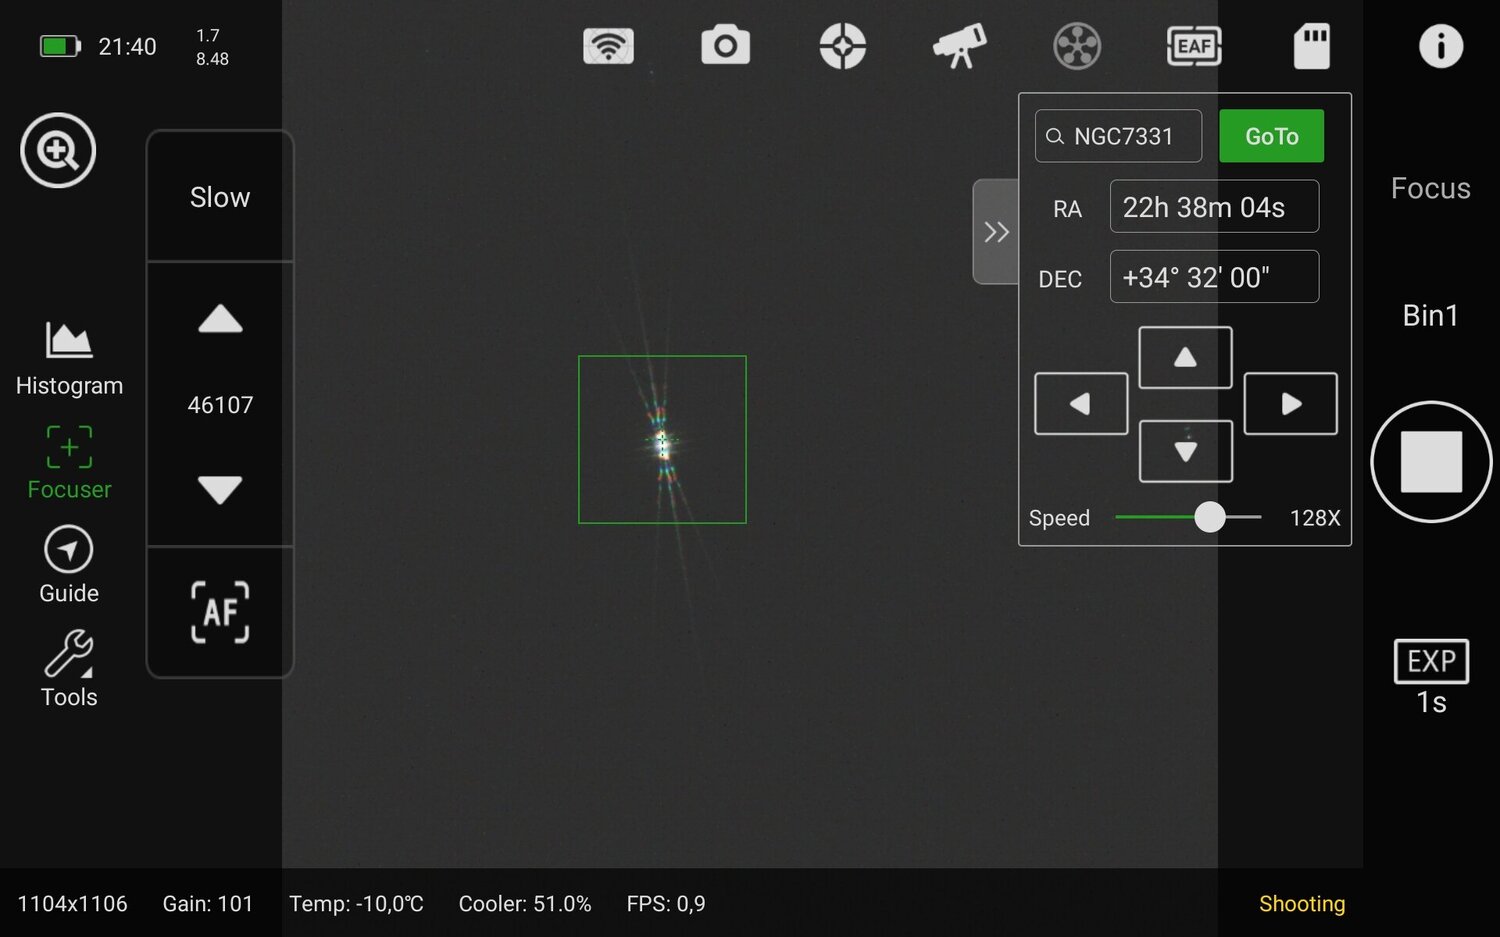Adjust the mount Speed slider
This screenshot has width=1500, height=937.
tap(1211, 517)
